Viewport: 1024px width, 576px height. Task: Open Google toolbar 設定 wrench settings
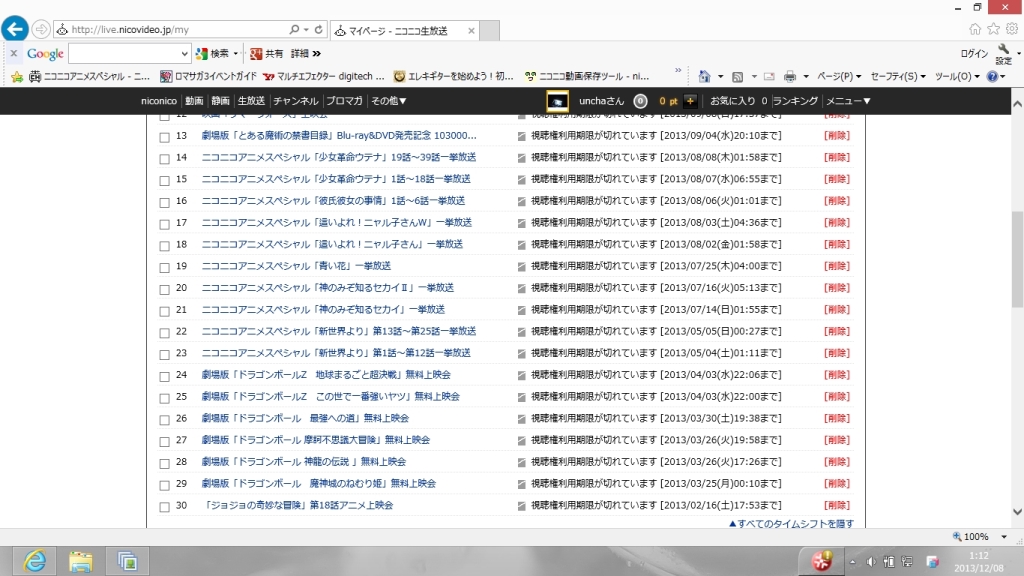point(1003,54)
